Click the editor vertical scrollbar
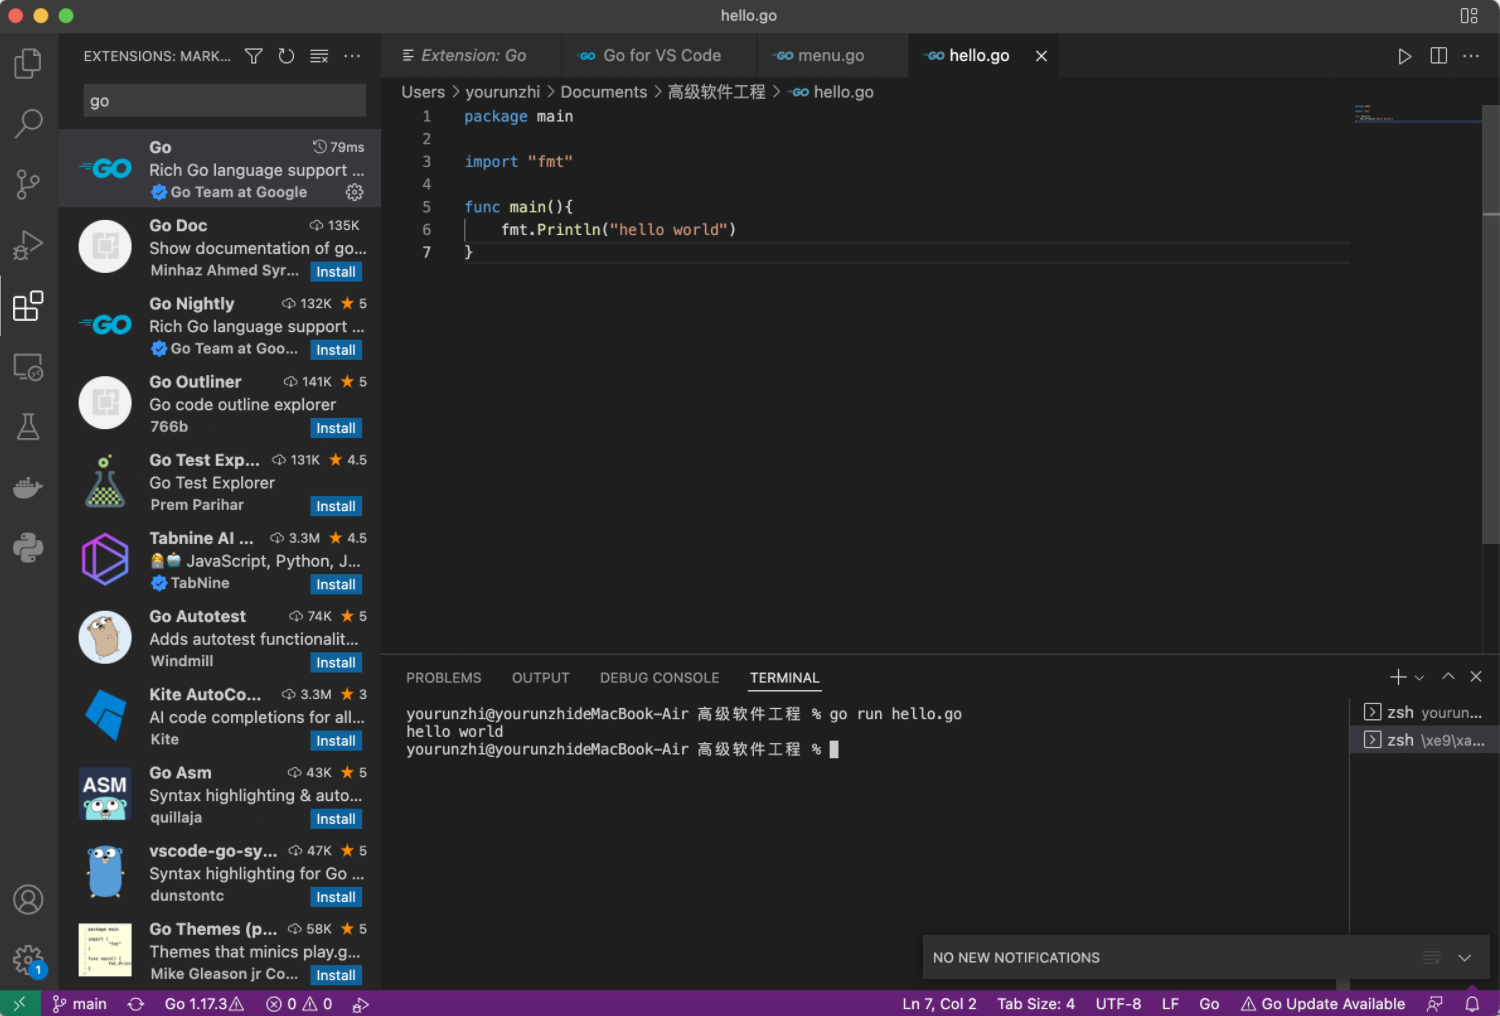Image resolution: width=1500 pixels, height=1016 pixels. tap(1491, 324)
